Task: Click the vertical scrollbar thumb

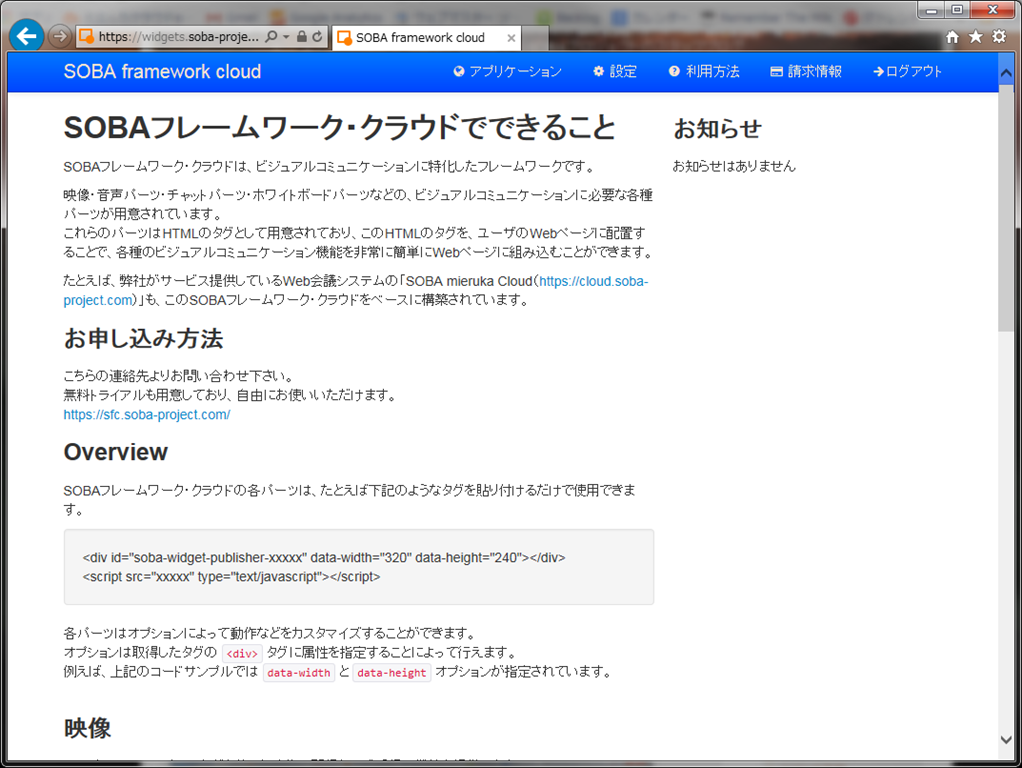Action: click(1006, 207)
